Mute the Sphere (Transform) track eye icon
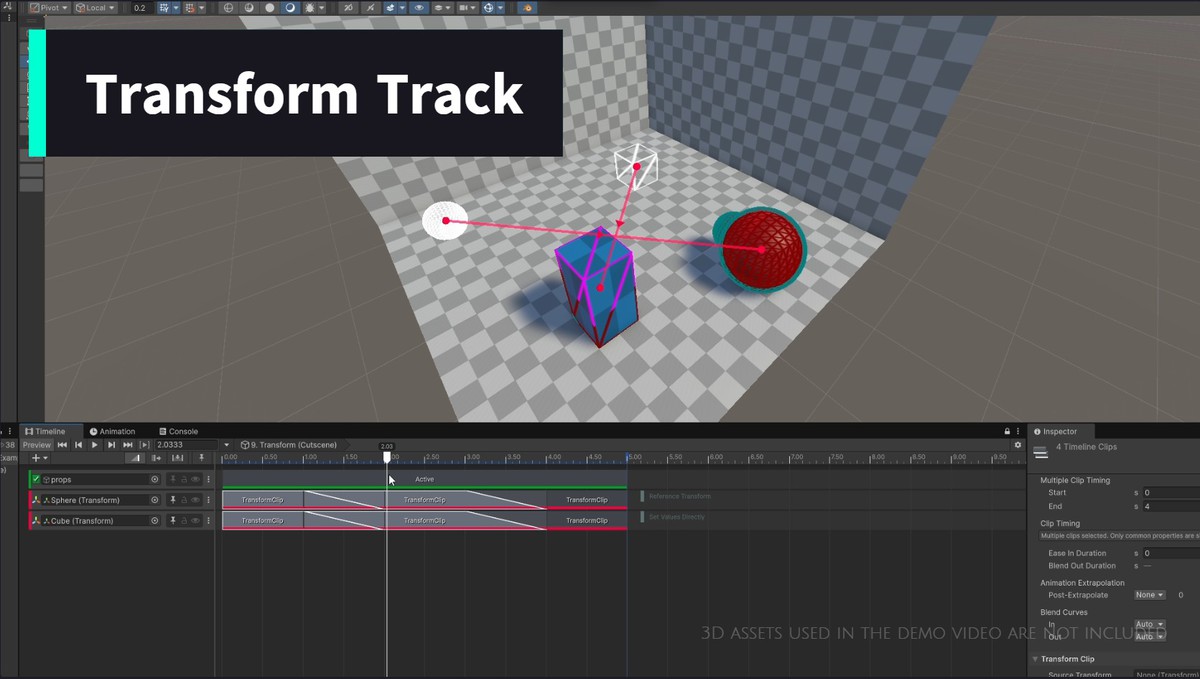This screenshot has width=1200, height=679. [195, 500]
